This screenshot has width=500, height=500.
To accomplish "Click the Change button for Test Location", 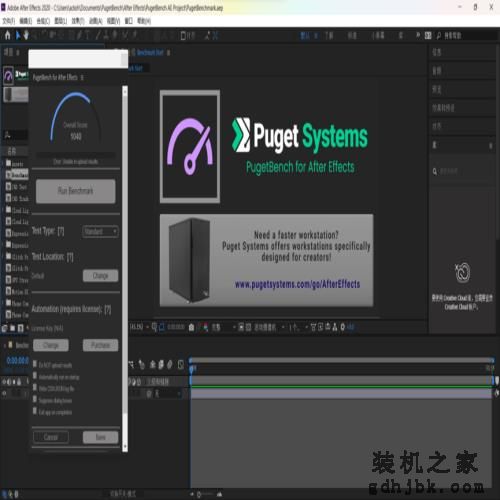I will coord(100,276).
